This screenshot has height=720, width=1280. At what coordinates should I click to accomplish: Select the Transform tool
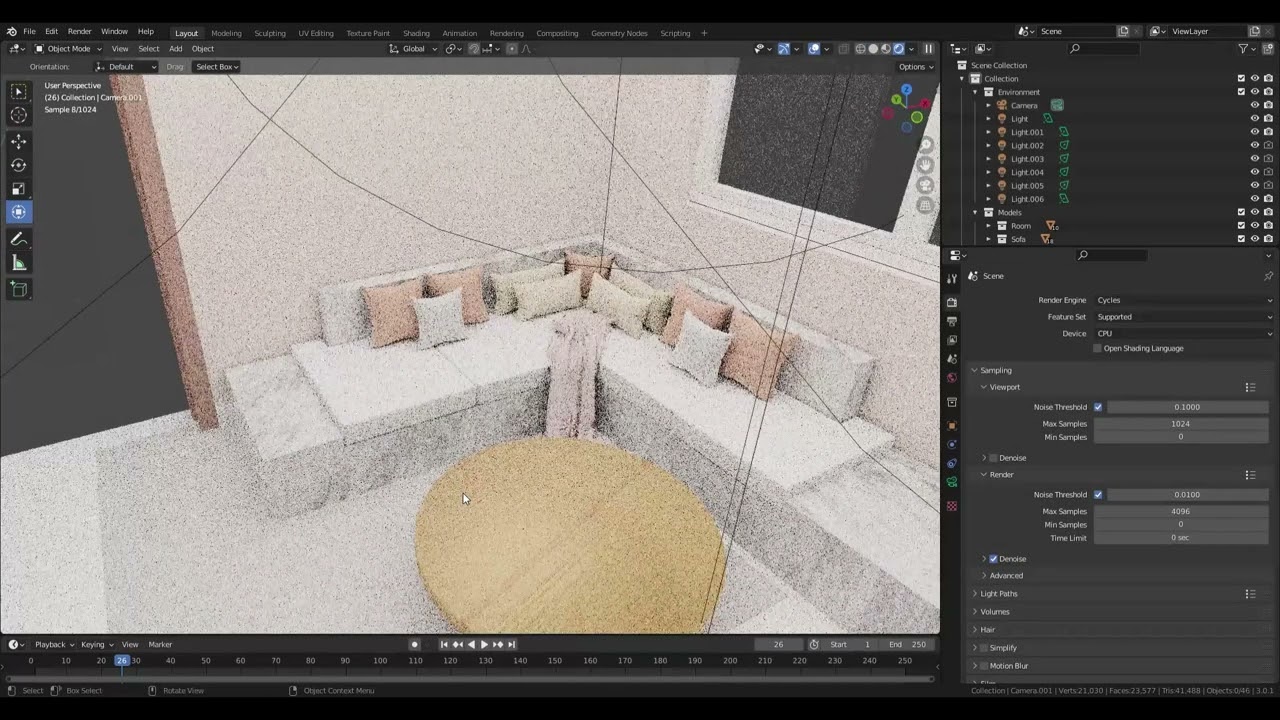click(x=19, y=212)
